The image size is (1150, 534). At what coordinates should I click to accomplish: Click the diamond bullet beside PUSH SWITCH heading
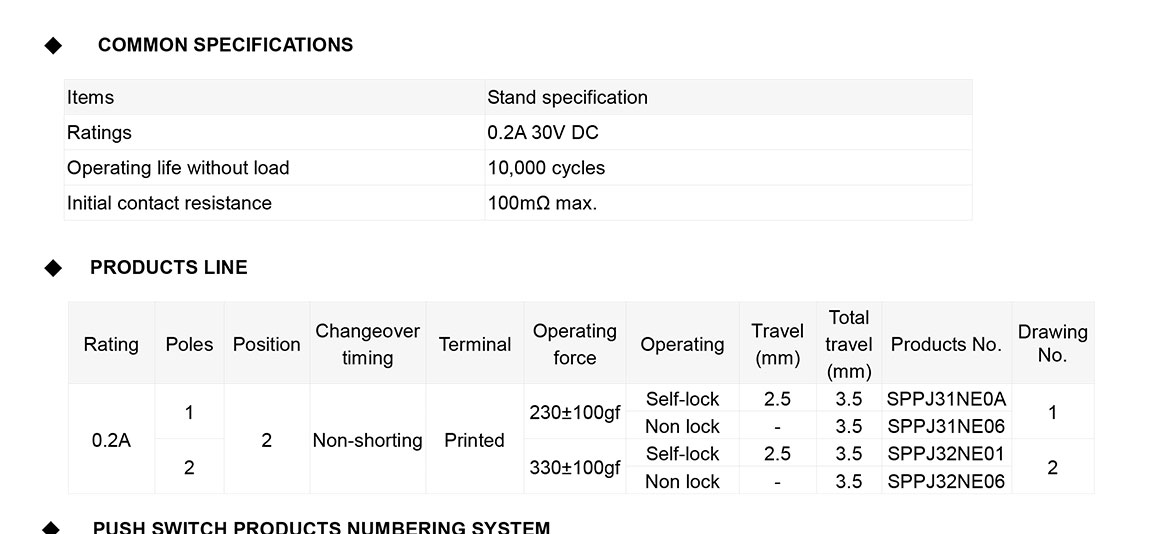[53, 527]
